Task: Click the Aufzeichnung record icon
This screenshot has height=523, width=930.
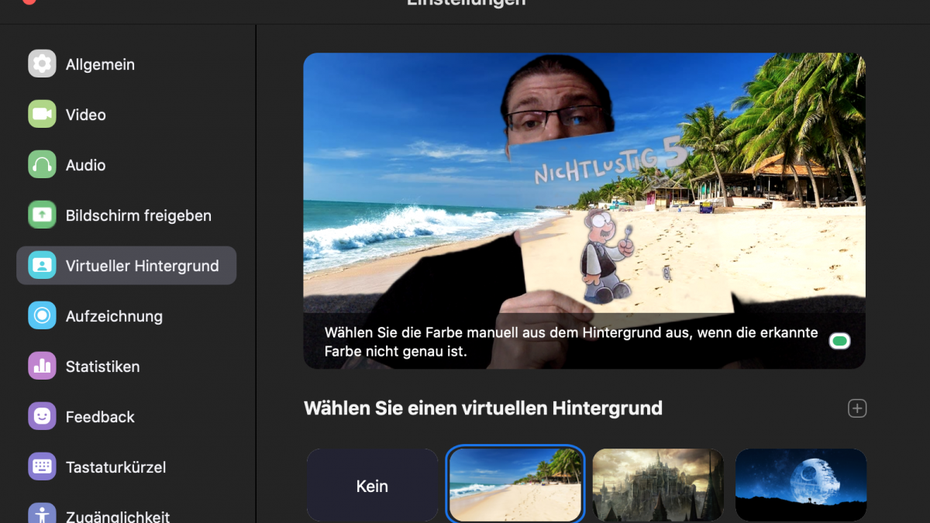Action: [x=42, y=315]
